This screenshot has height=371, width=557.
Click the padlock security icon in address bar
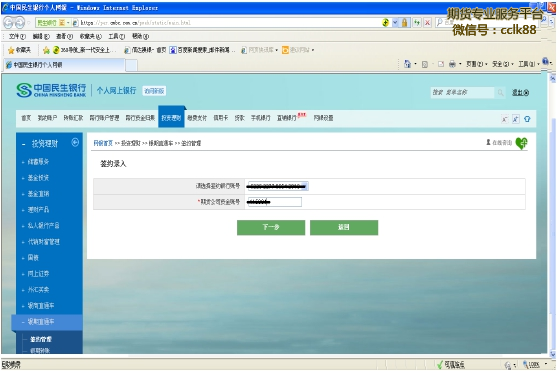[x=404, y=23]
